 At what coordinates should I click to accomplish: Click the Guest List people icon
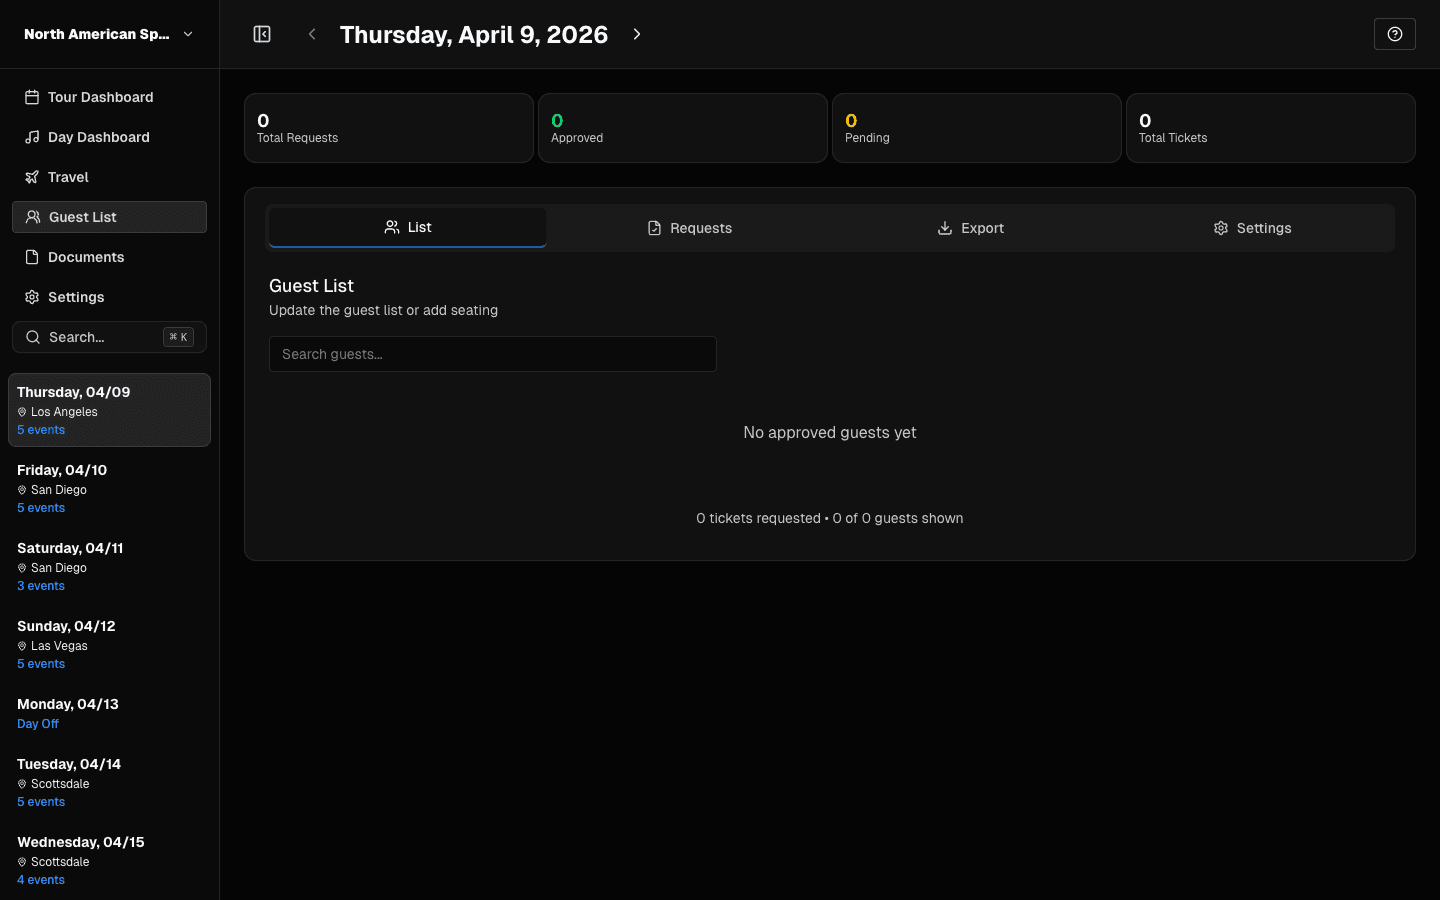tap(33, 217)
